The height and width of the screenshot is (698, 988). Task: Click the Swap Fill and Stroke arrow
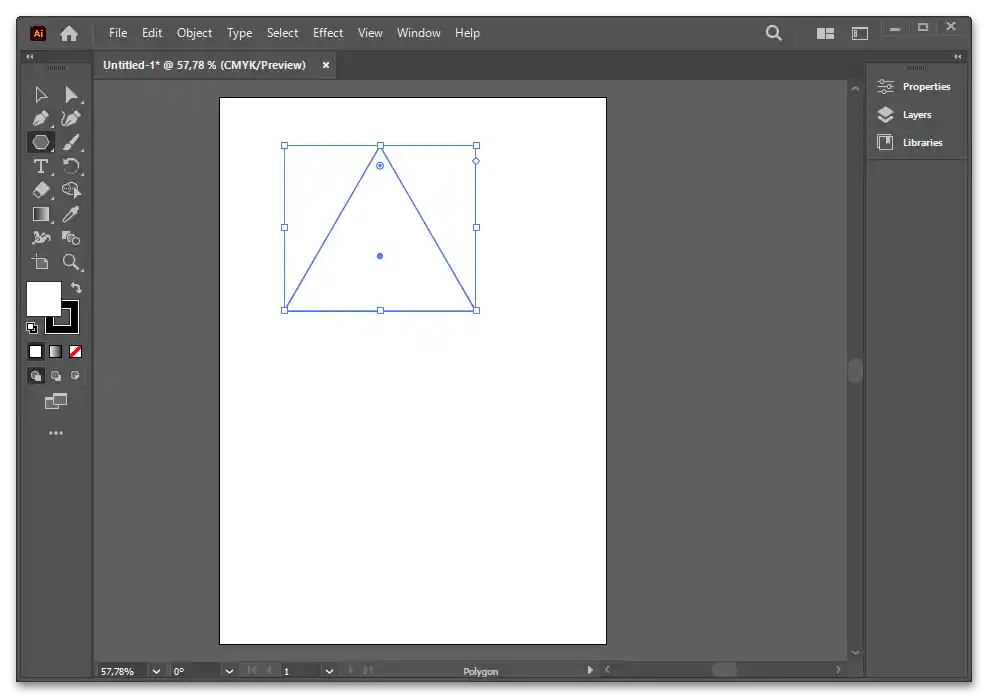[76, 288]
